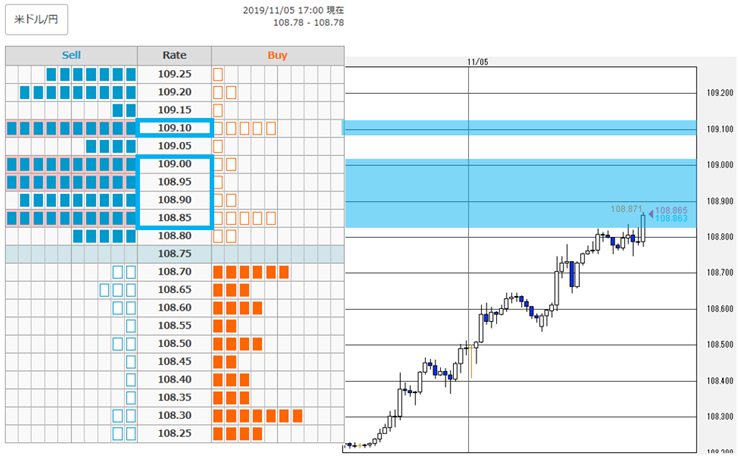Click the 109.00 rate cell
The height and width of the screenshot is (461, 740).
(175, 164)
